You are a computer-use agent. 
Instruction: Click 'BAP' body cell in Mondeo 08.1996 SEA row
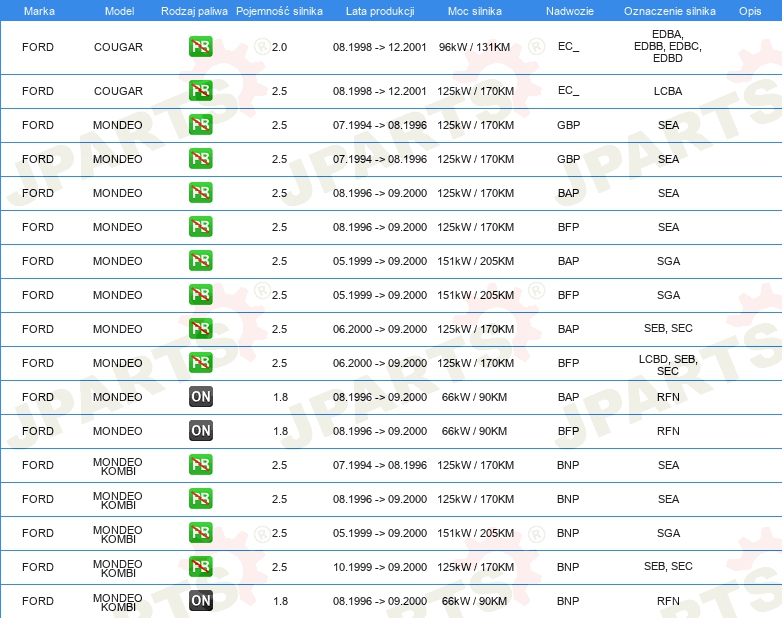click(x=568, y=194)
